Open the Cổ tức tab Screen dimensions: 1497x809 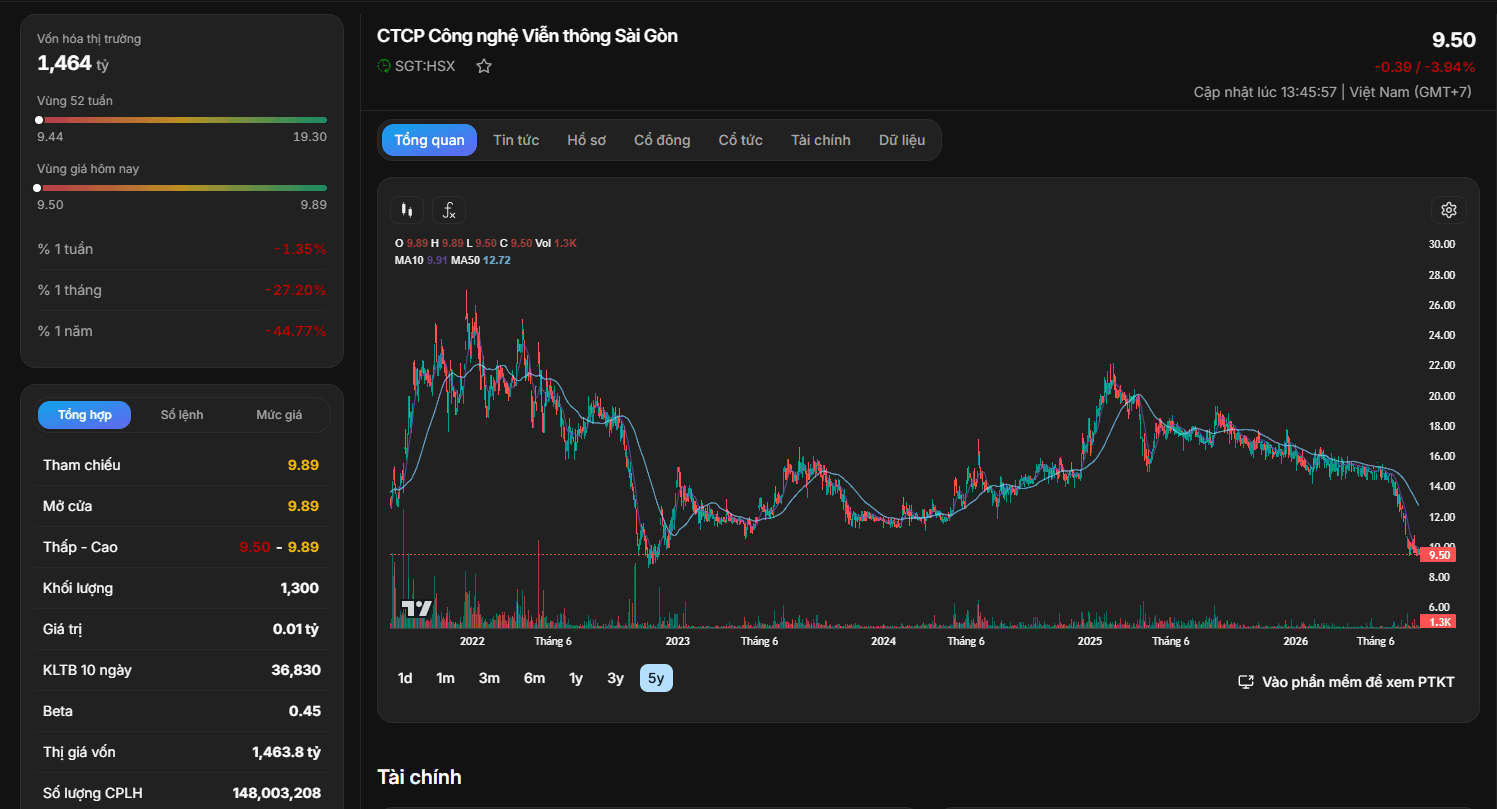(740, 140)
